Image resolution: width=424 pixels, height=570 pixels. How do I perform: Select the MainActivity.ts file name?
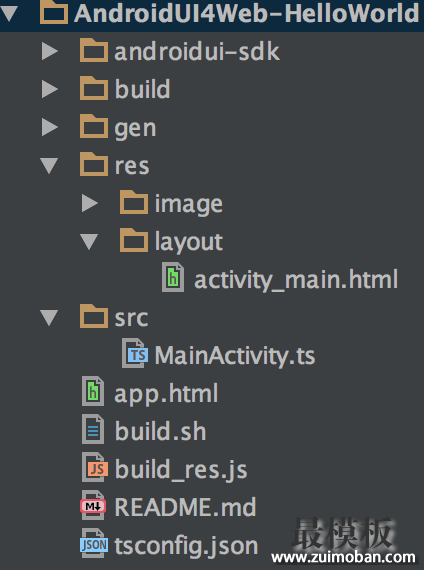(235, 355)
